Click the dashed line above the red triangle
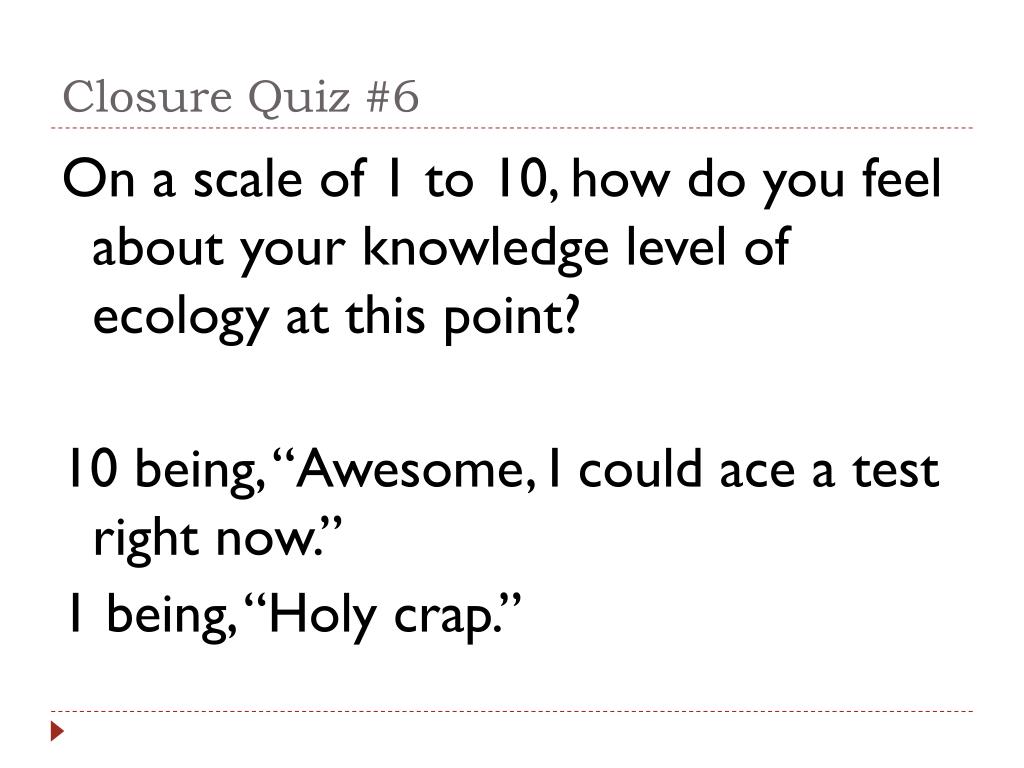 click(512, 711)
